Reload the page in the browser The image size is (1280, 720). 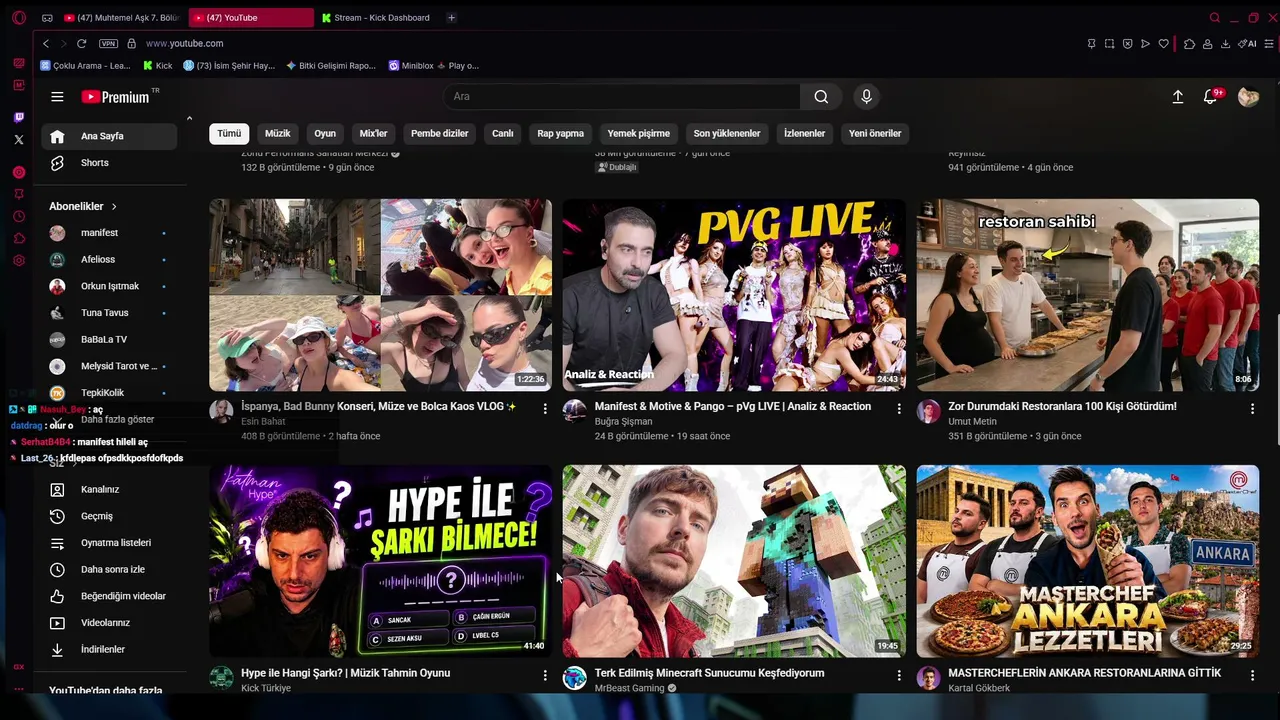click(81, 44)
